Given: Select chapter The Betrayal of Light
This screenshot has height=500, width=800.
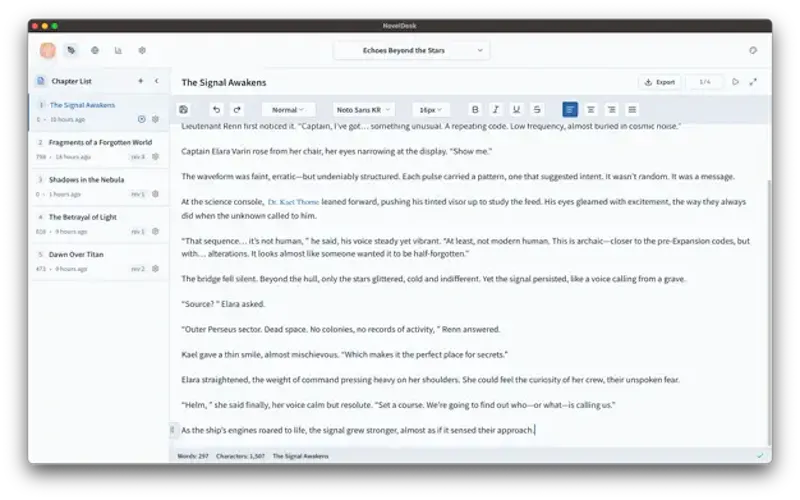Looking at the screenshot, I should pyautogui.click(x=99, y=224).
